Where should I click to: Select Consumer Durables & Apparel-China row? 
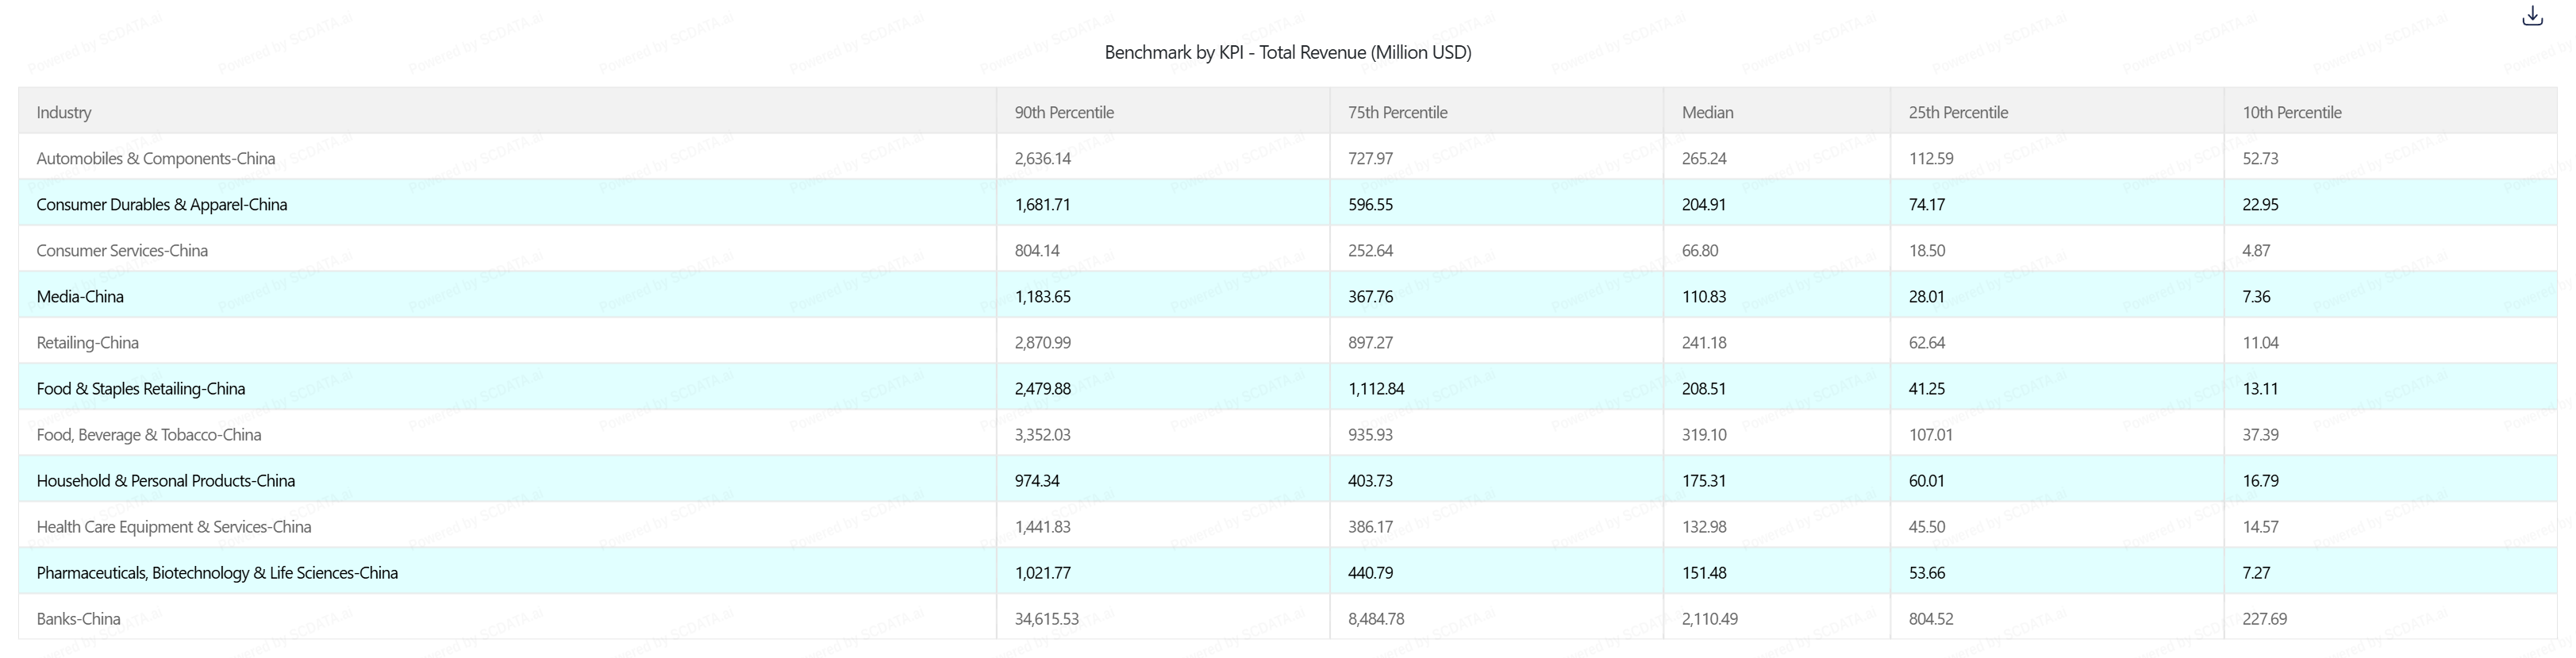[161, 204]
